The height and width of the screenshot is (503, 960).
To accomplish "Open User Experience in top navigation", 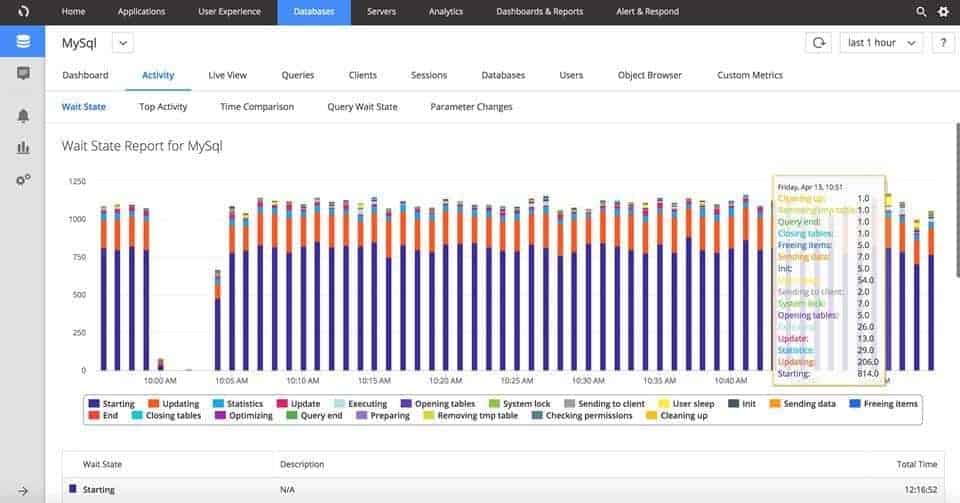I will [229, 12].
